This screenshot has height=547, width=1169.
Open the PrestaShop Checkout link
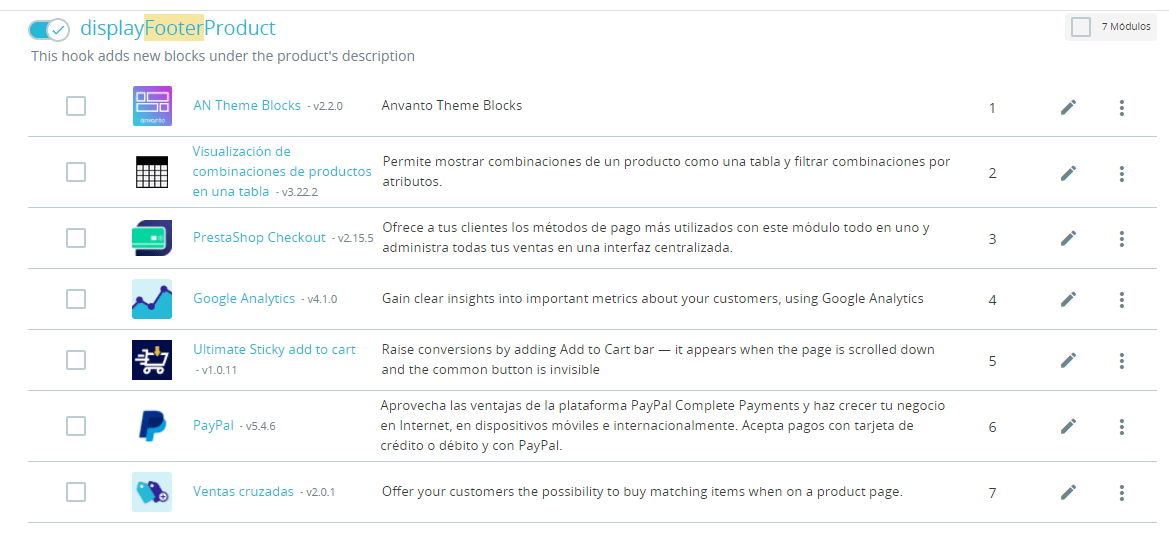tap(259, 238)
